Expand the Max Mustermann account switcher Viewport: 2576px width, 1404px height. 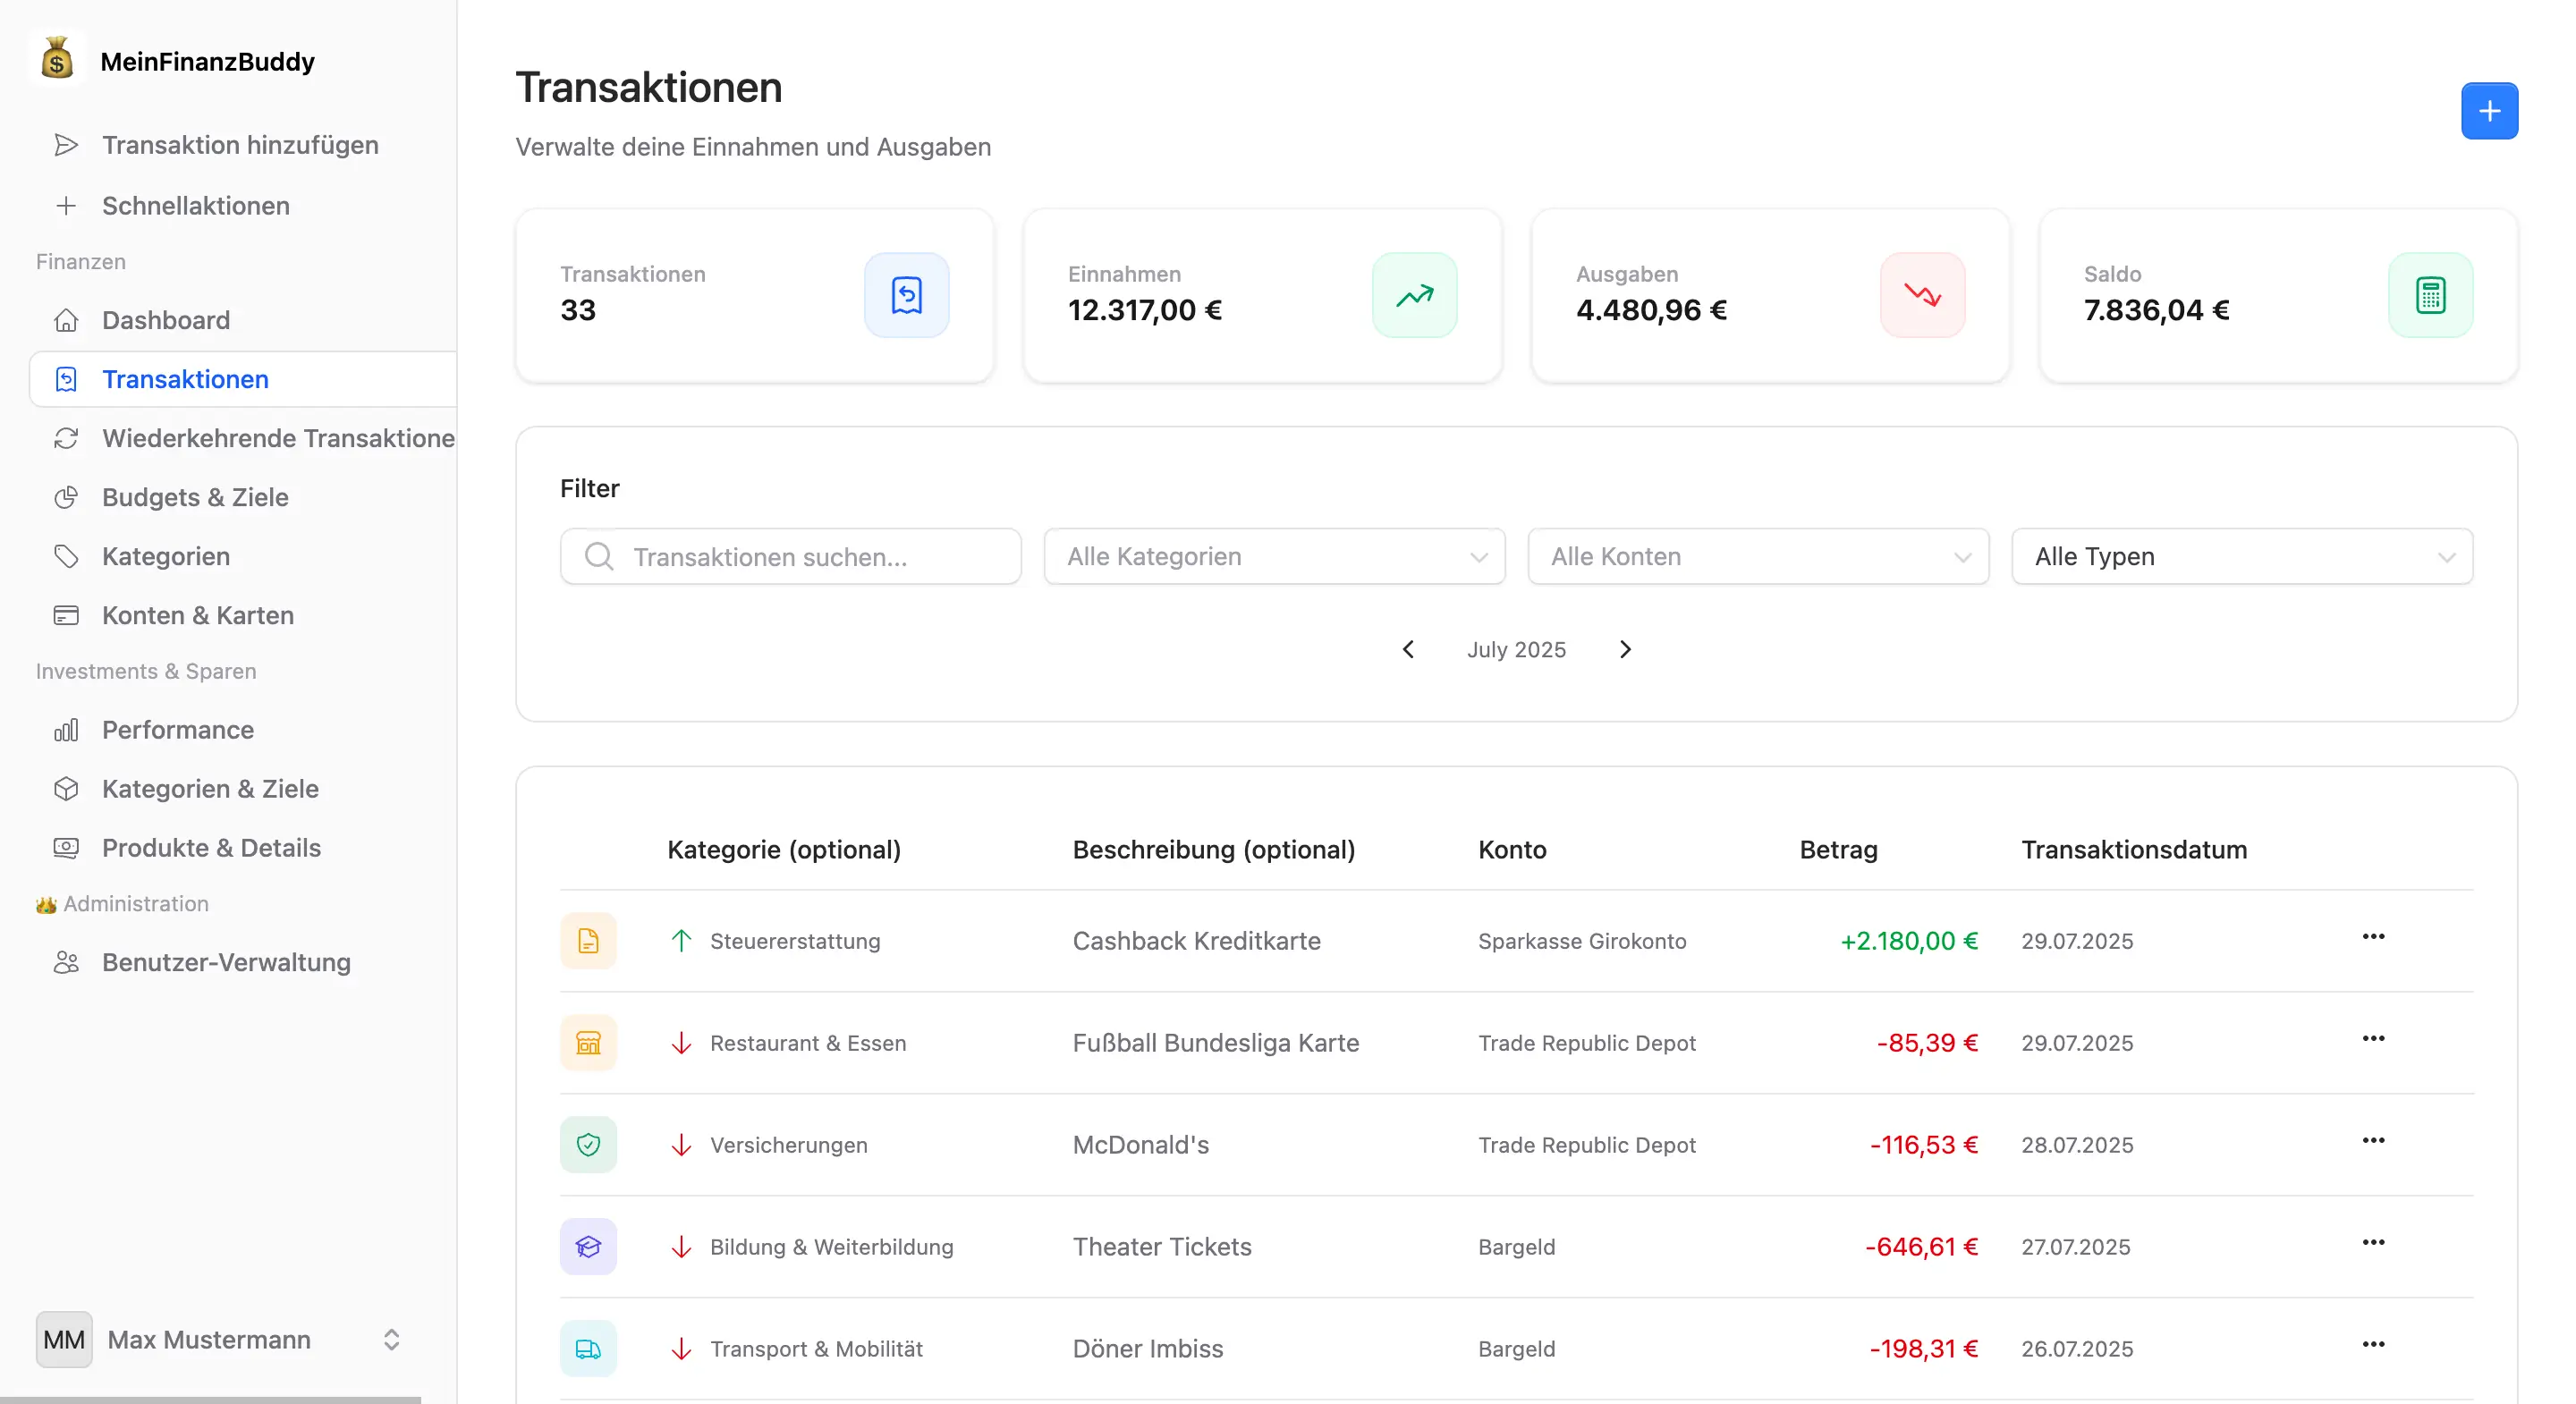click(x=391, y=1340)
